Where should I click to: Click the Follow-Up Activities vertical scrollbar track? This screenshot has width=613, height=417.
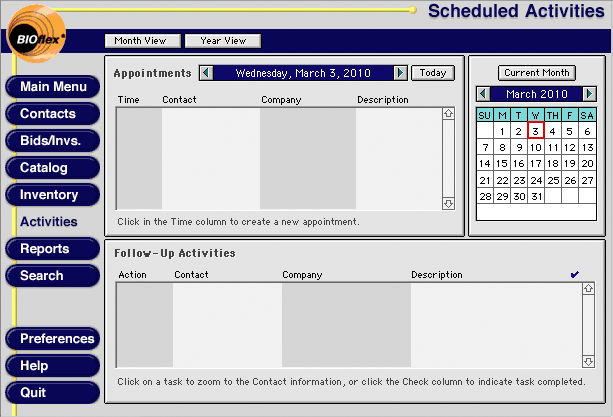(588, 325)
